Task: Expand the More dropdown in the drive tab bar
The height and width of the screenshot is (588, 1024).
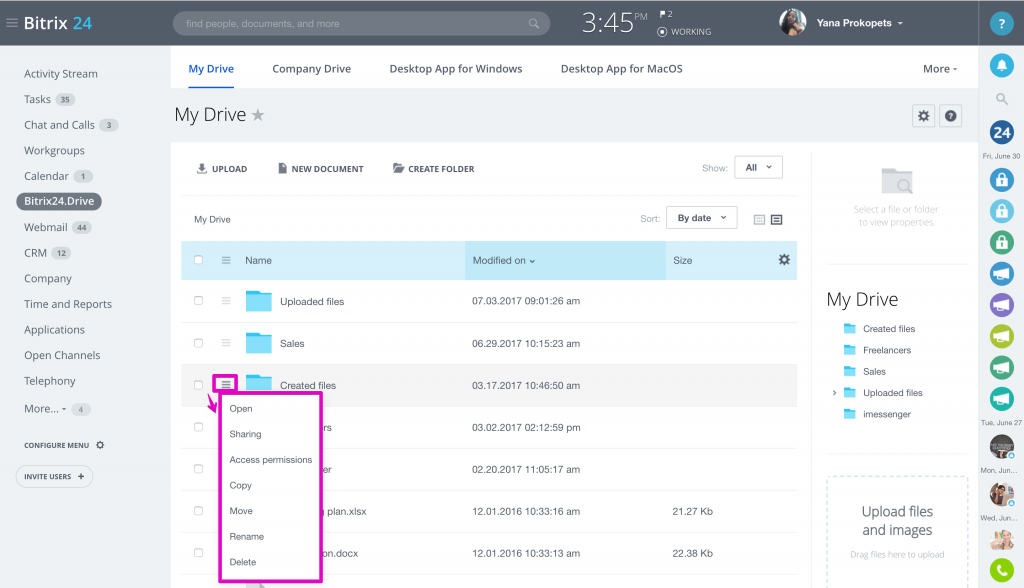Action: (940, 69)
